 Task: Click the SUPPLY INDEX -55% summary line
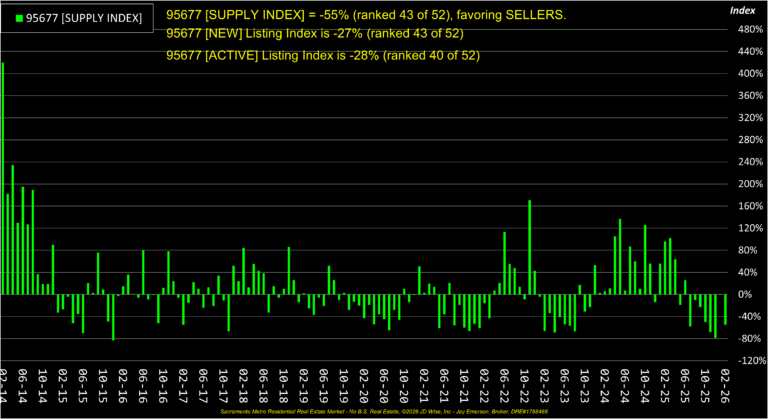366,15
